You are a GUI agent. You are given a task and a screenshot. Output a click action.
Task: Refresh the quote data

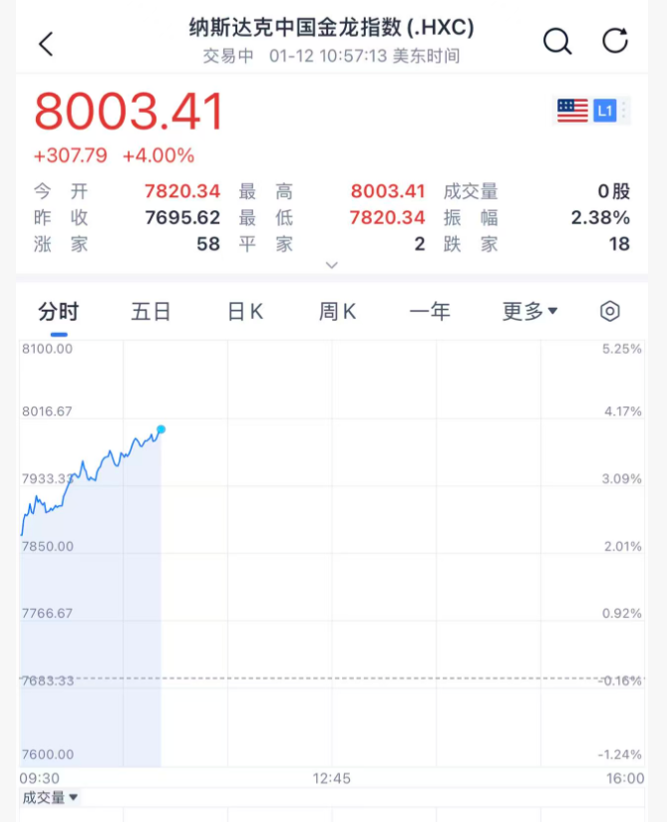coord(615,41)
